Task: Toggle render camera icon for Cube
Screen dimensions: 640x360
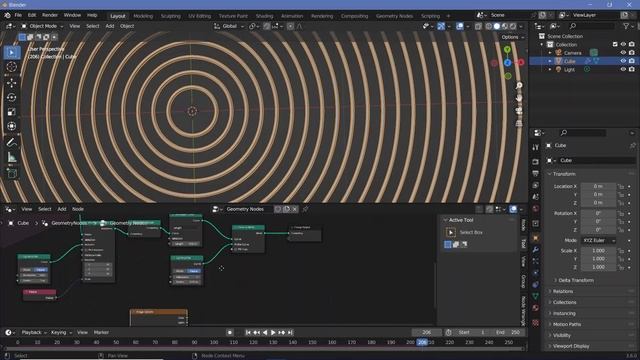Action: tap(632, 61)
